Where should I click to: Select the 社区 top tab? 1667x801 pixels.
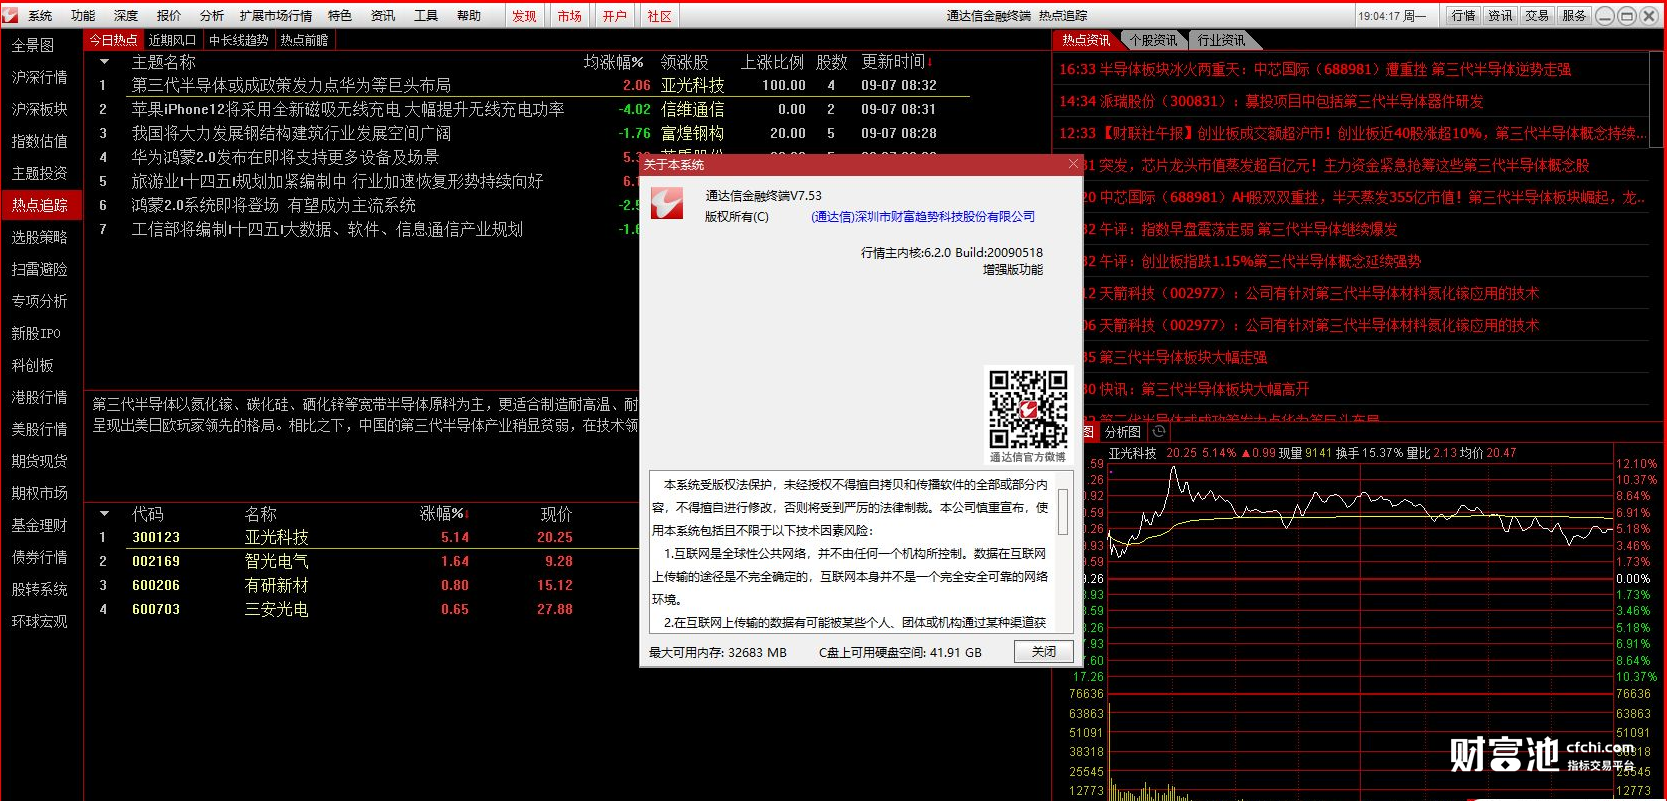[x=659, y=16]
